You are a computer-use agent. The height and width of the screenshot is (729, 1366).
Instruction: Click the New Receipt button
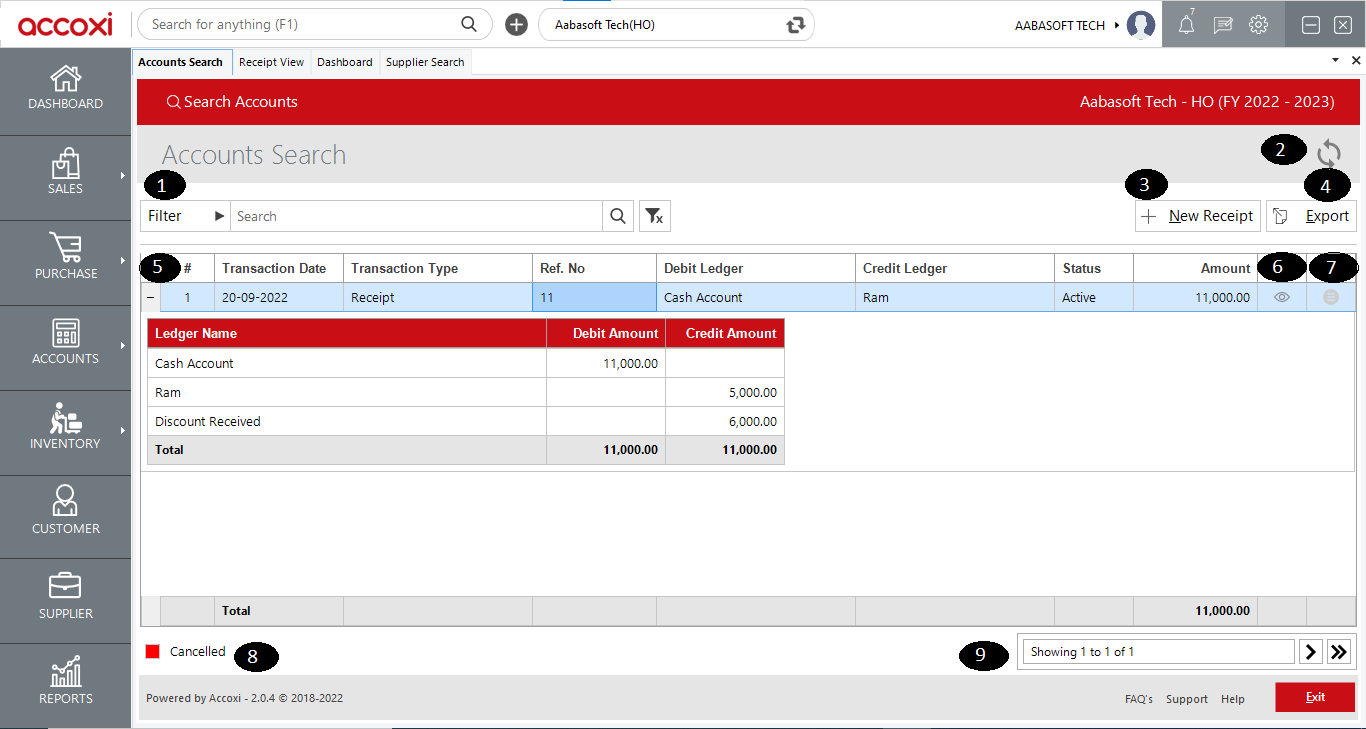1198,216
